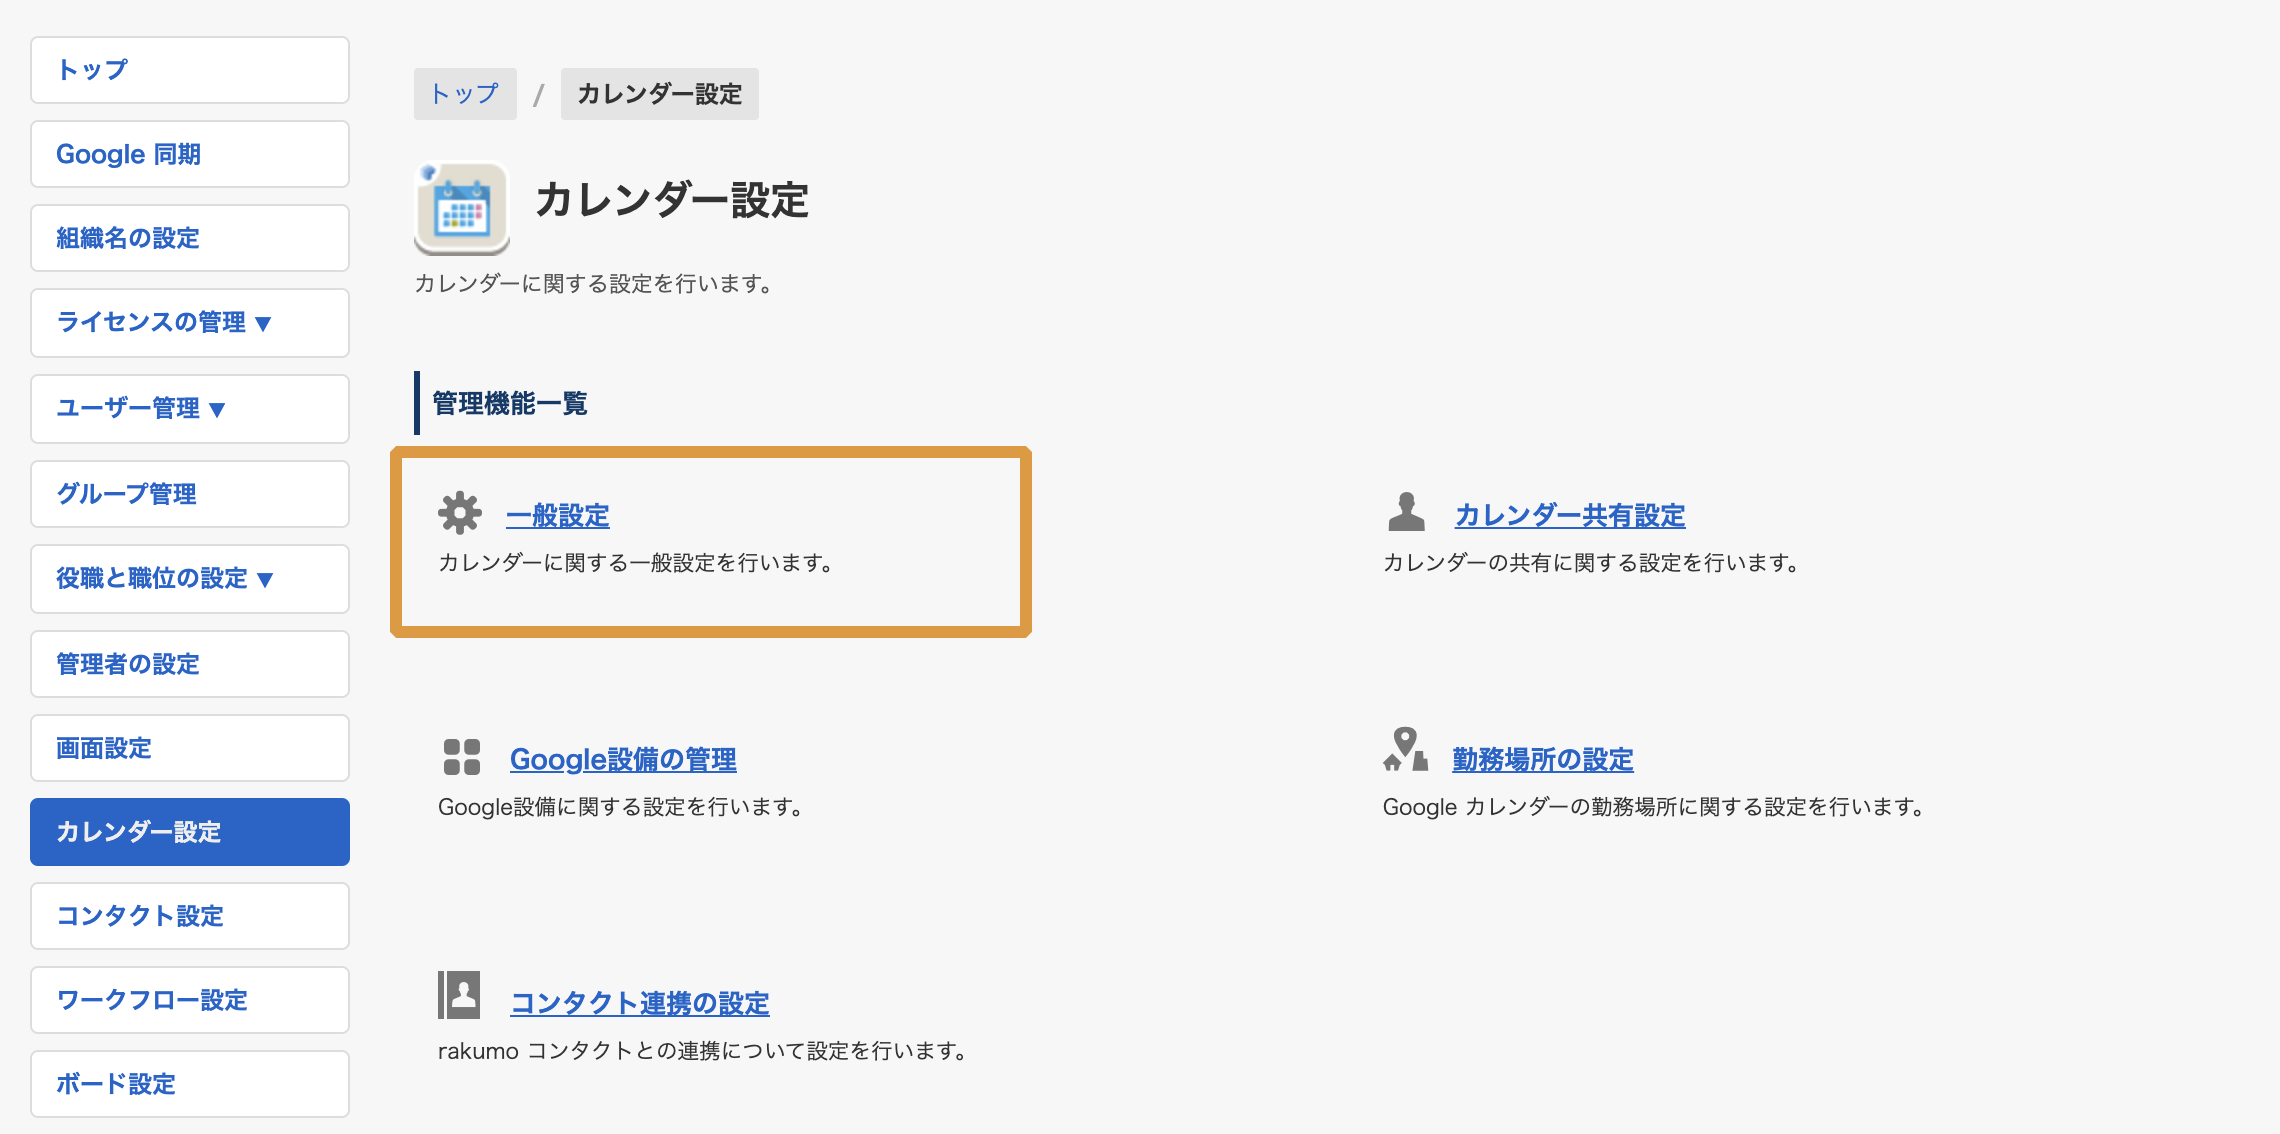Click the text カレンダーの共有に関する設定を行います。
This screenshot has width=2280, height=1134.
(x=1592, y=563)
